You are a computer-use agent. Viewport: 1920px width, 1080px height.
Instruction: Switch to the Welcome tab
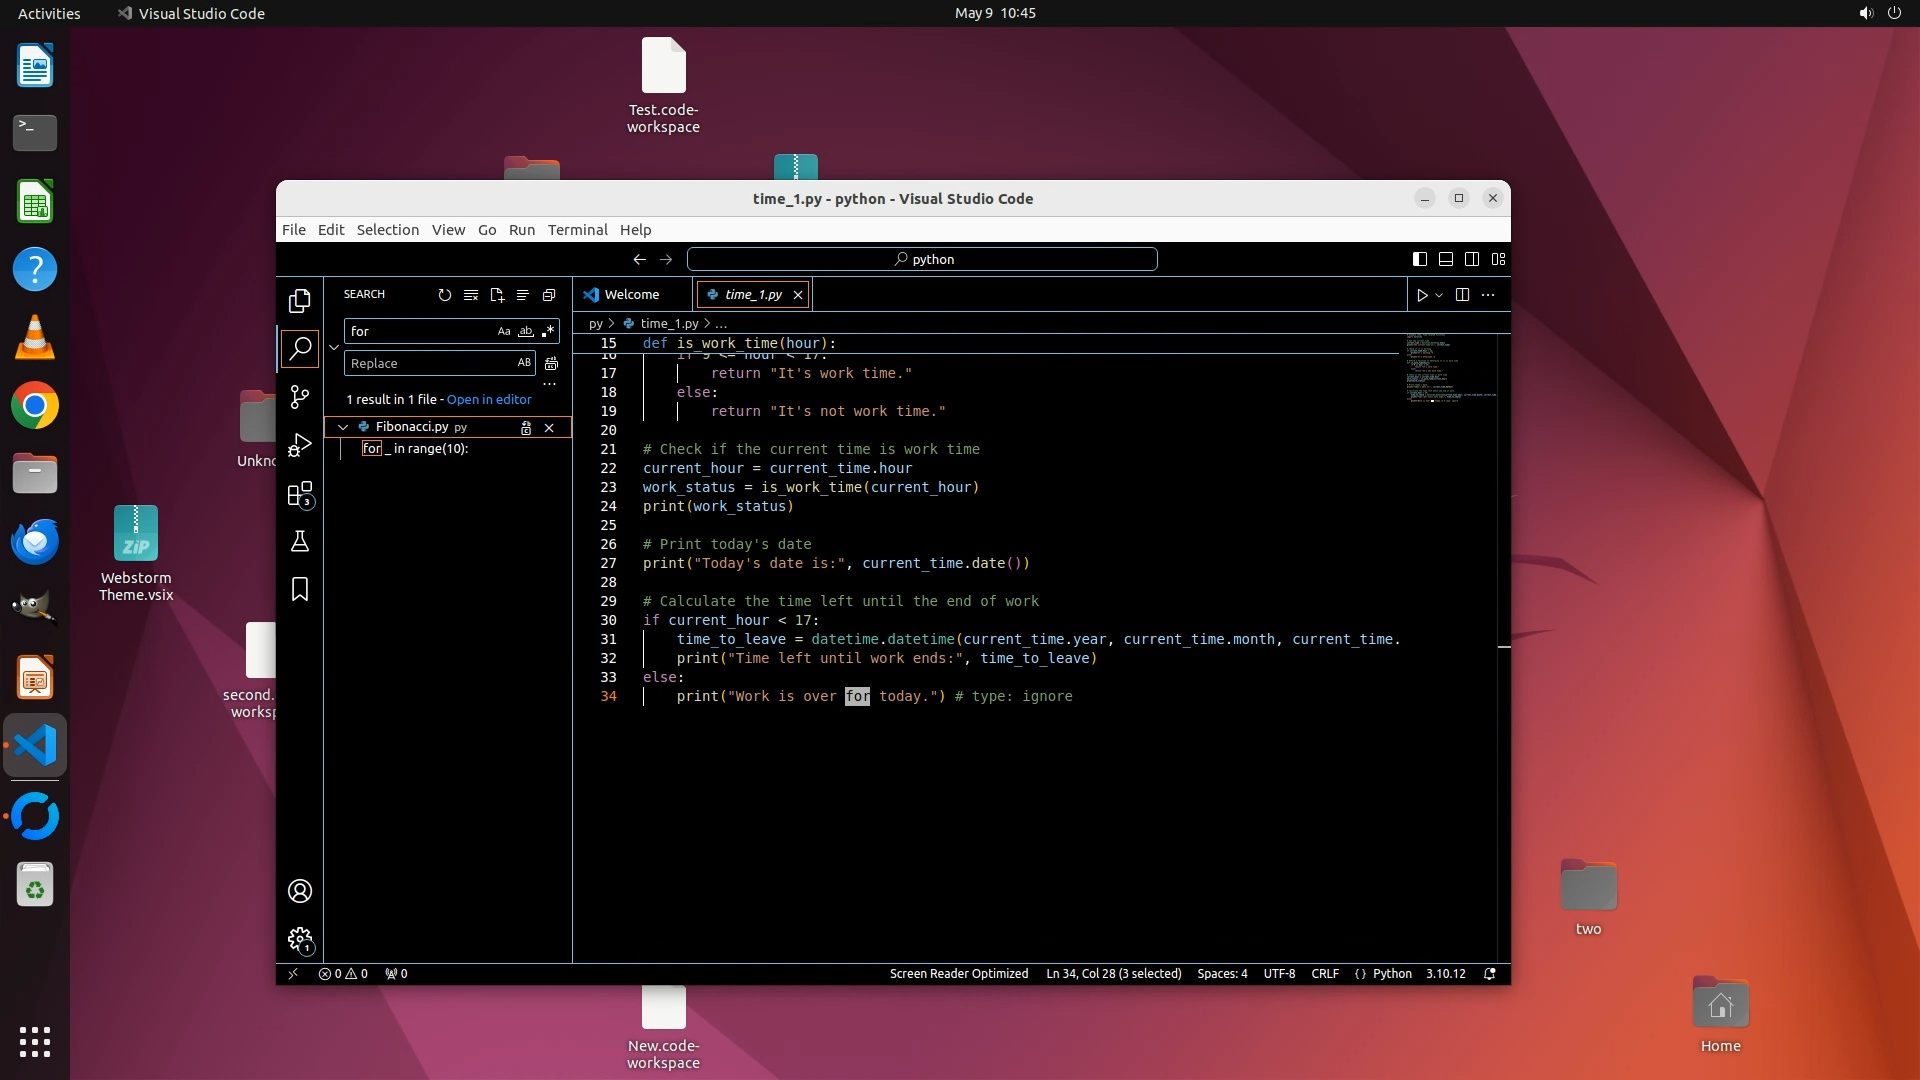631,295
